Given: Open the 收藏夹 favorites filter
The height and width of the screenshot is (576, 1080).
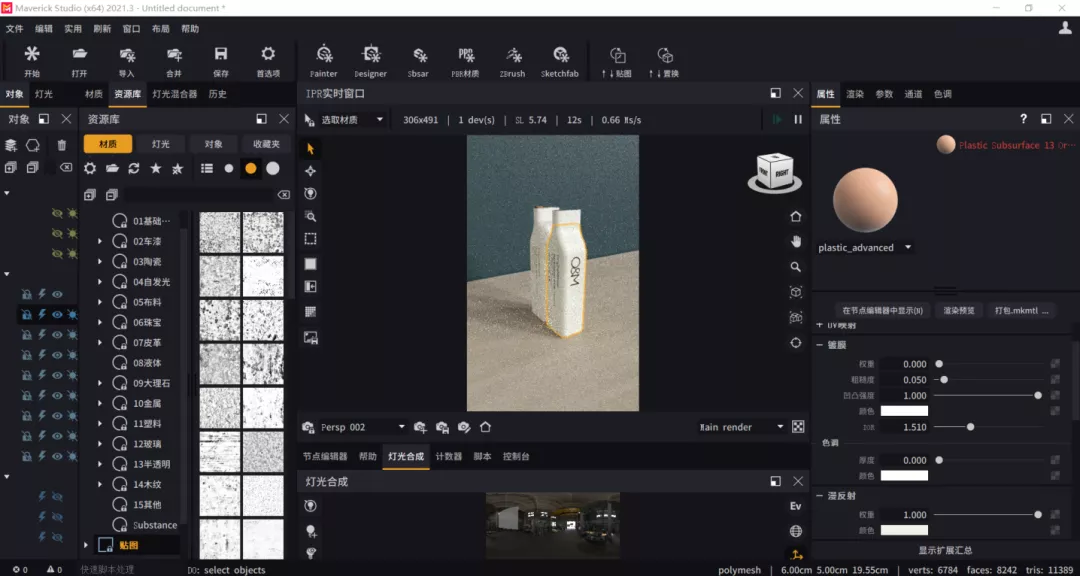Looking at the screenshot, I should 267,144.
